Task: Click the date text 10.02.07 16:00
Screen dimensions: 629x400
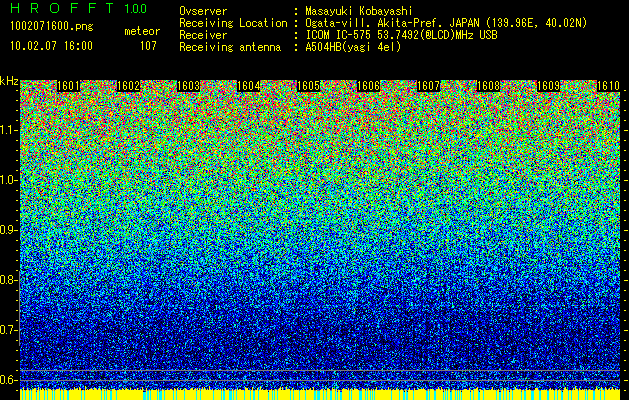Action: (51, 46)
